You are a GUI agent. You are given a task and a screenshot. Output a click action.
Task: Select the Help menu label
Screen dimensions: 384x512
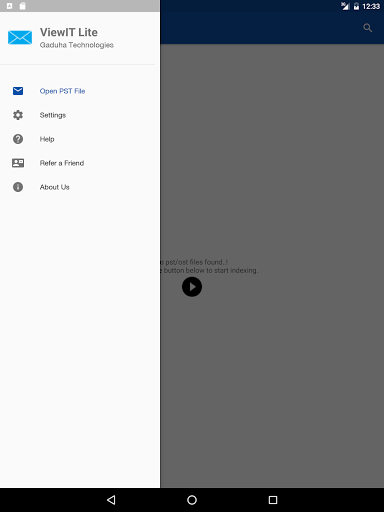pyautogui.click(x=47, y=139)
